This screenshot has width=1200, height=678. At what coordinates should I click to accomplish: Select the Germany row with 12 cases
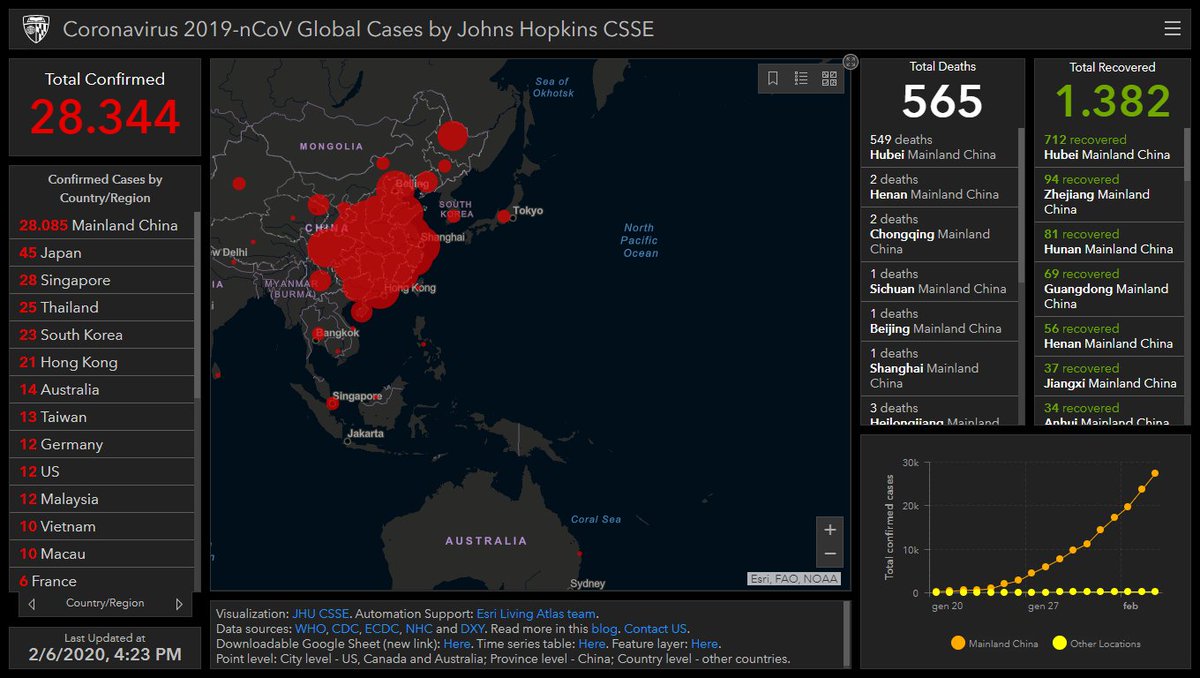point(102,444)
